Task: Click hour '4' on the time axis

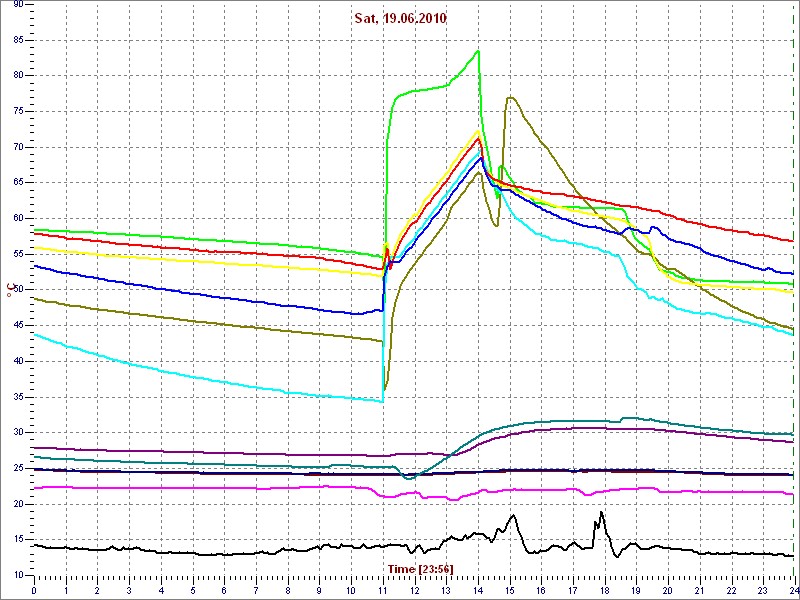Action: (161, 590)
